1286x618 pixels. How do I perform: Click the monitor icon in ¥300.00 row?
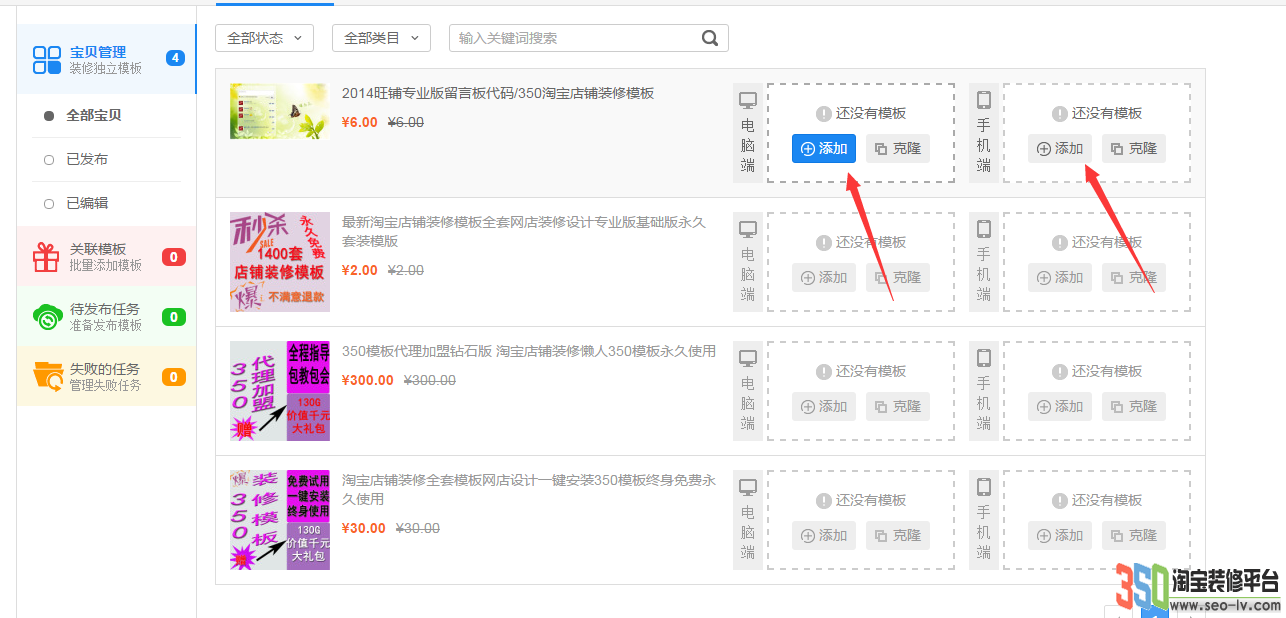click(x=748, y=358)
